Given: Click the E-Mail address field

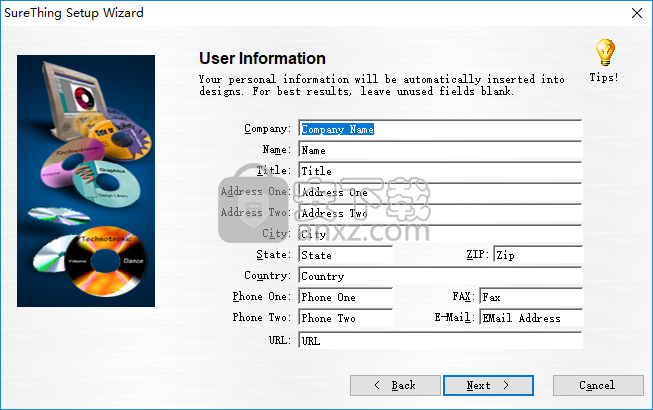Looking at the screenshot, I should (x=531, y=318).
